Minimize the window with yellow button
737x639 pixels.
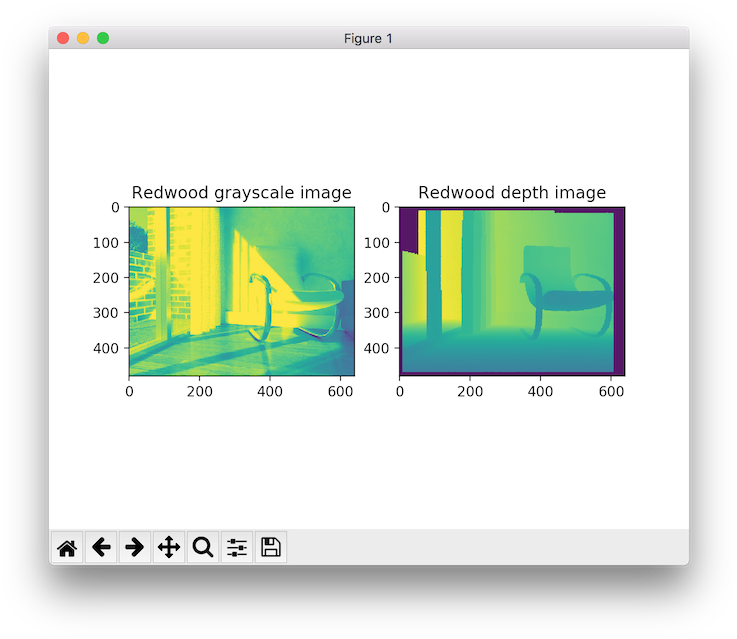[x=83, y=38]
